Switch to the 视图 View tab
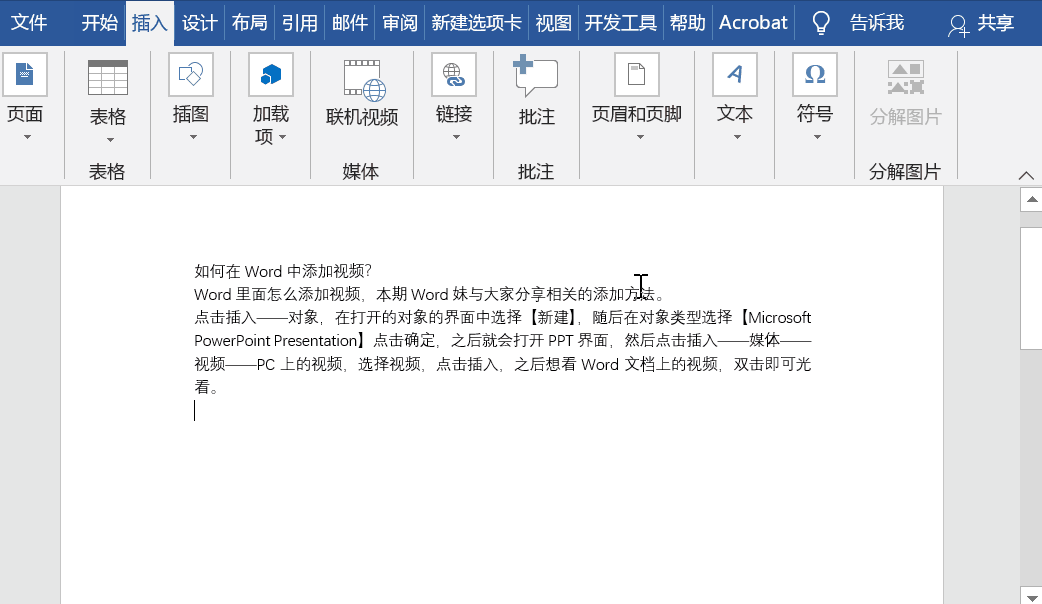Image resolution: width=1042 pixels, height=604 pixels. [x=554, y=23]
